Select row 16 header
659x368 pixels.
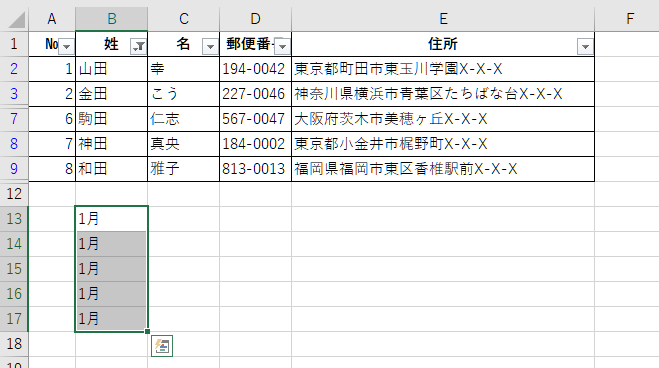[14, 294]
